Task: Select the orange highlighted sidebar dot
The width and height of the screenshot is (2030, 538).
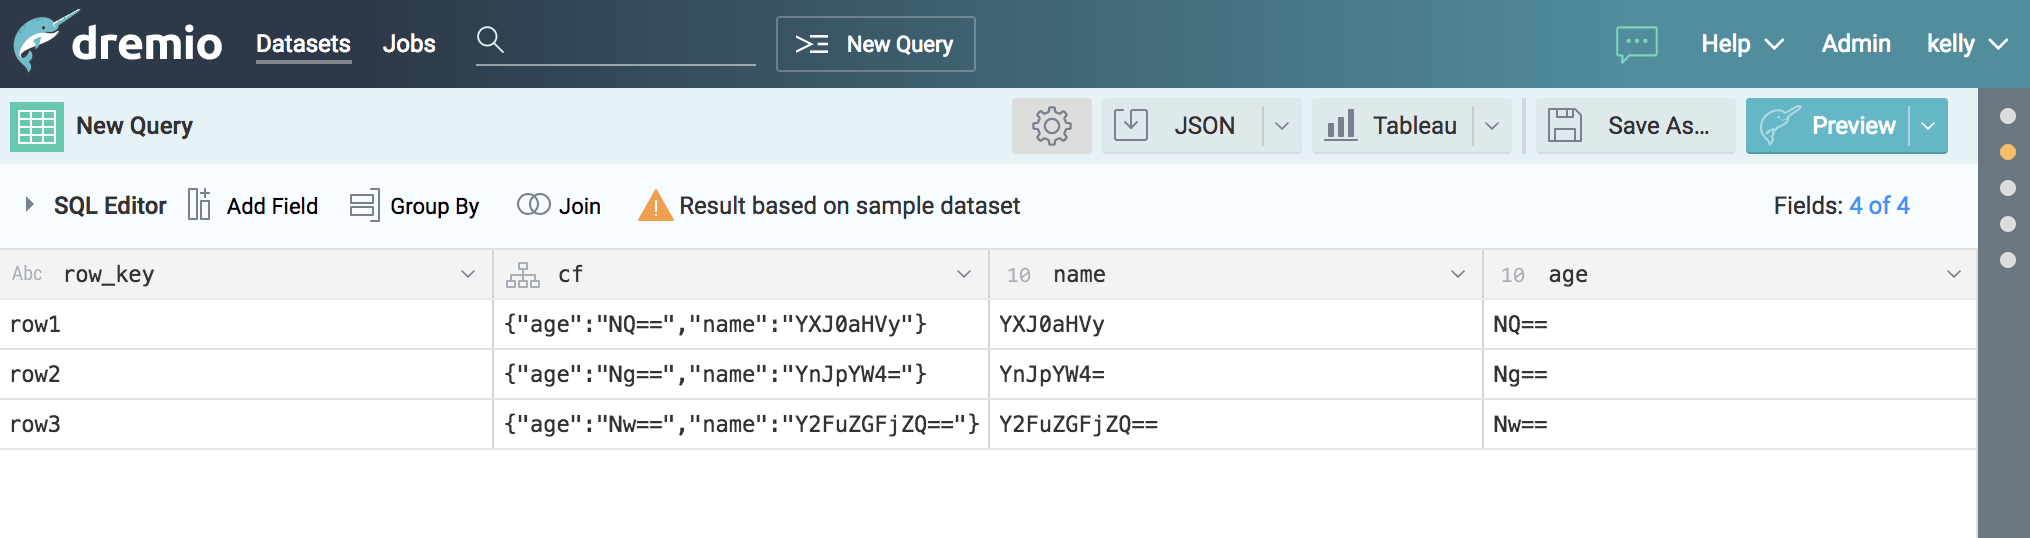Action: pos(2007,152)
